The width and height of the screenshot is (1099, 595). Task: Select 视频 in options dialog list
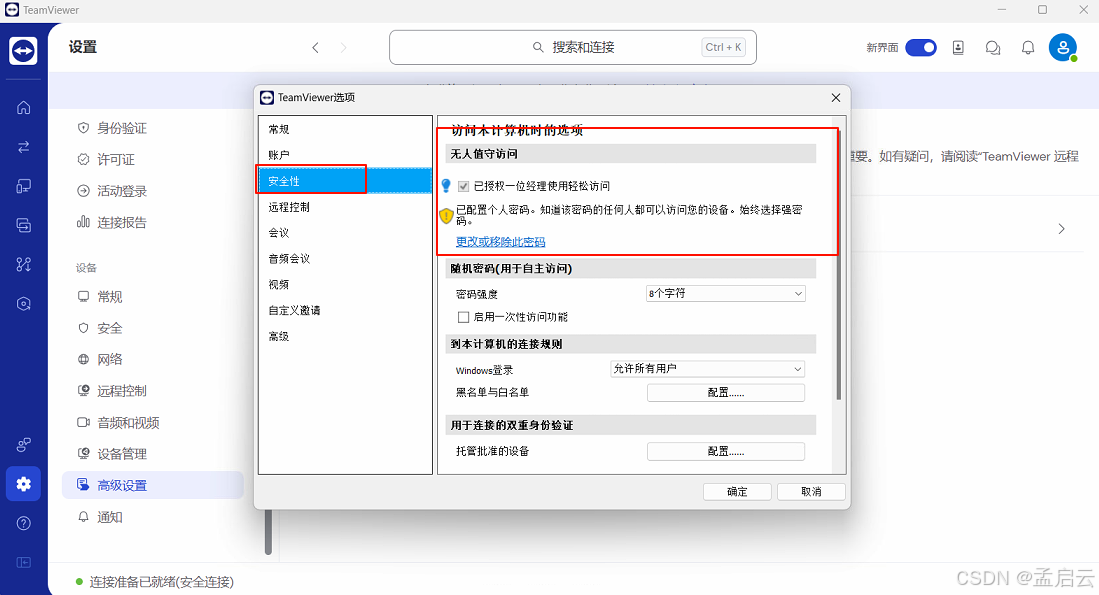click(x=345, y=285)
